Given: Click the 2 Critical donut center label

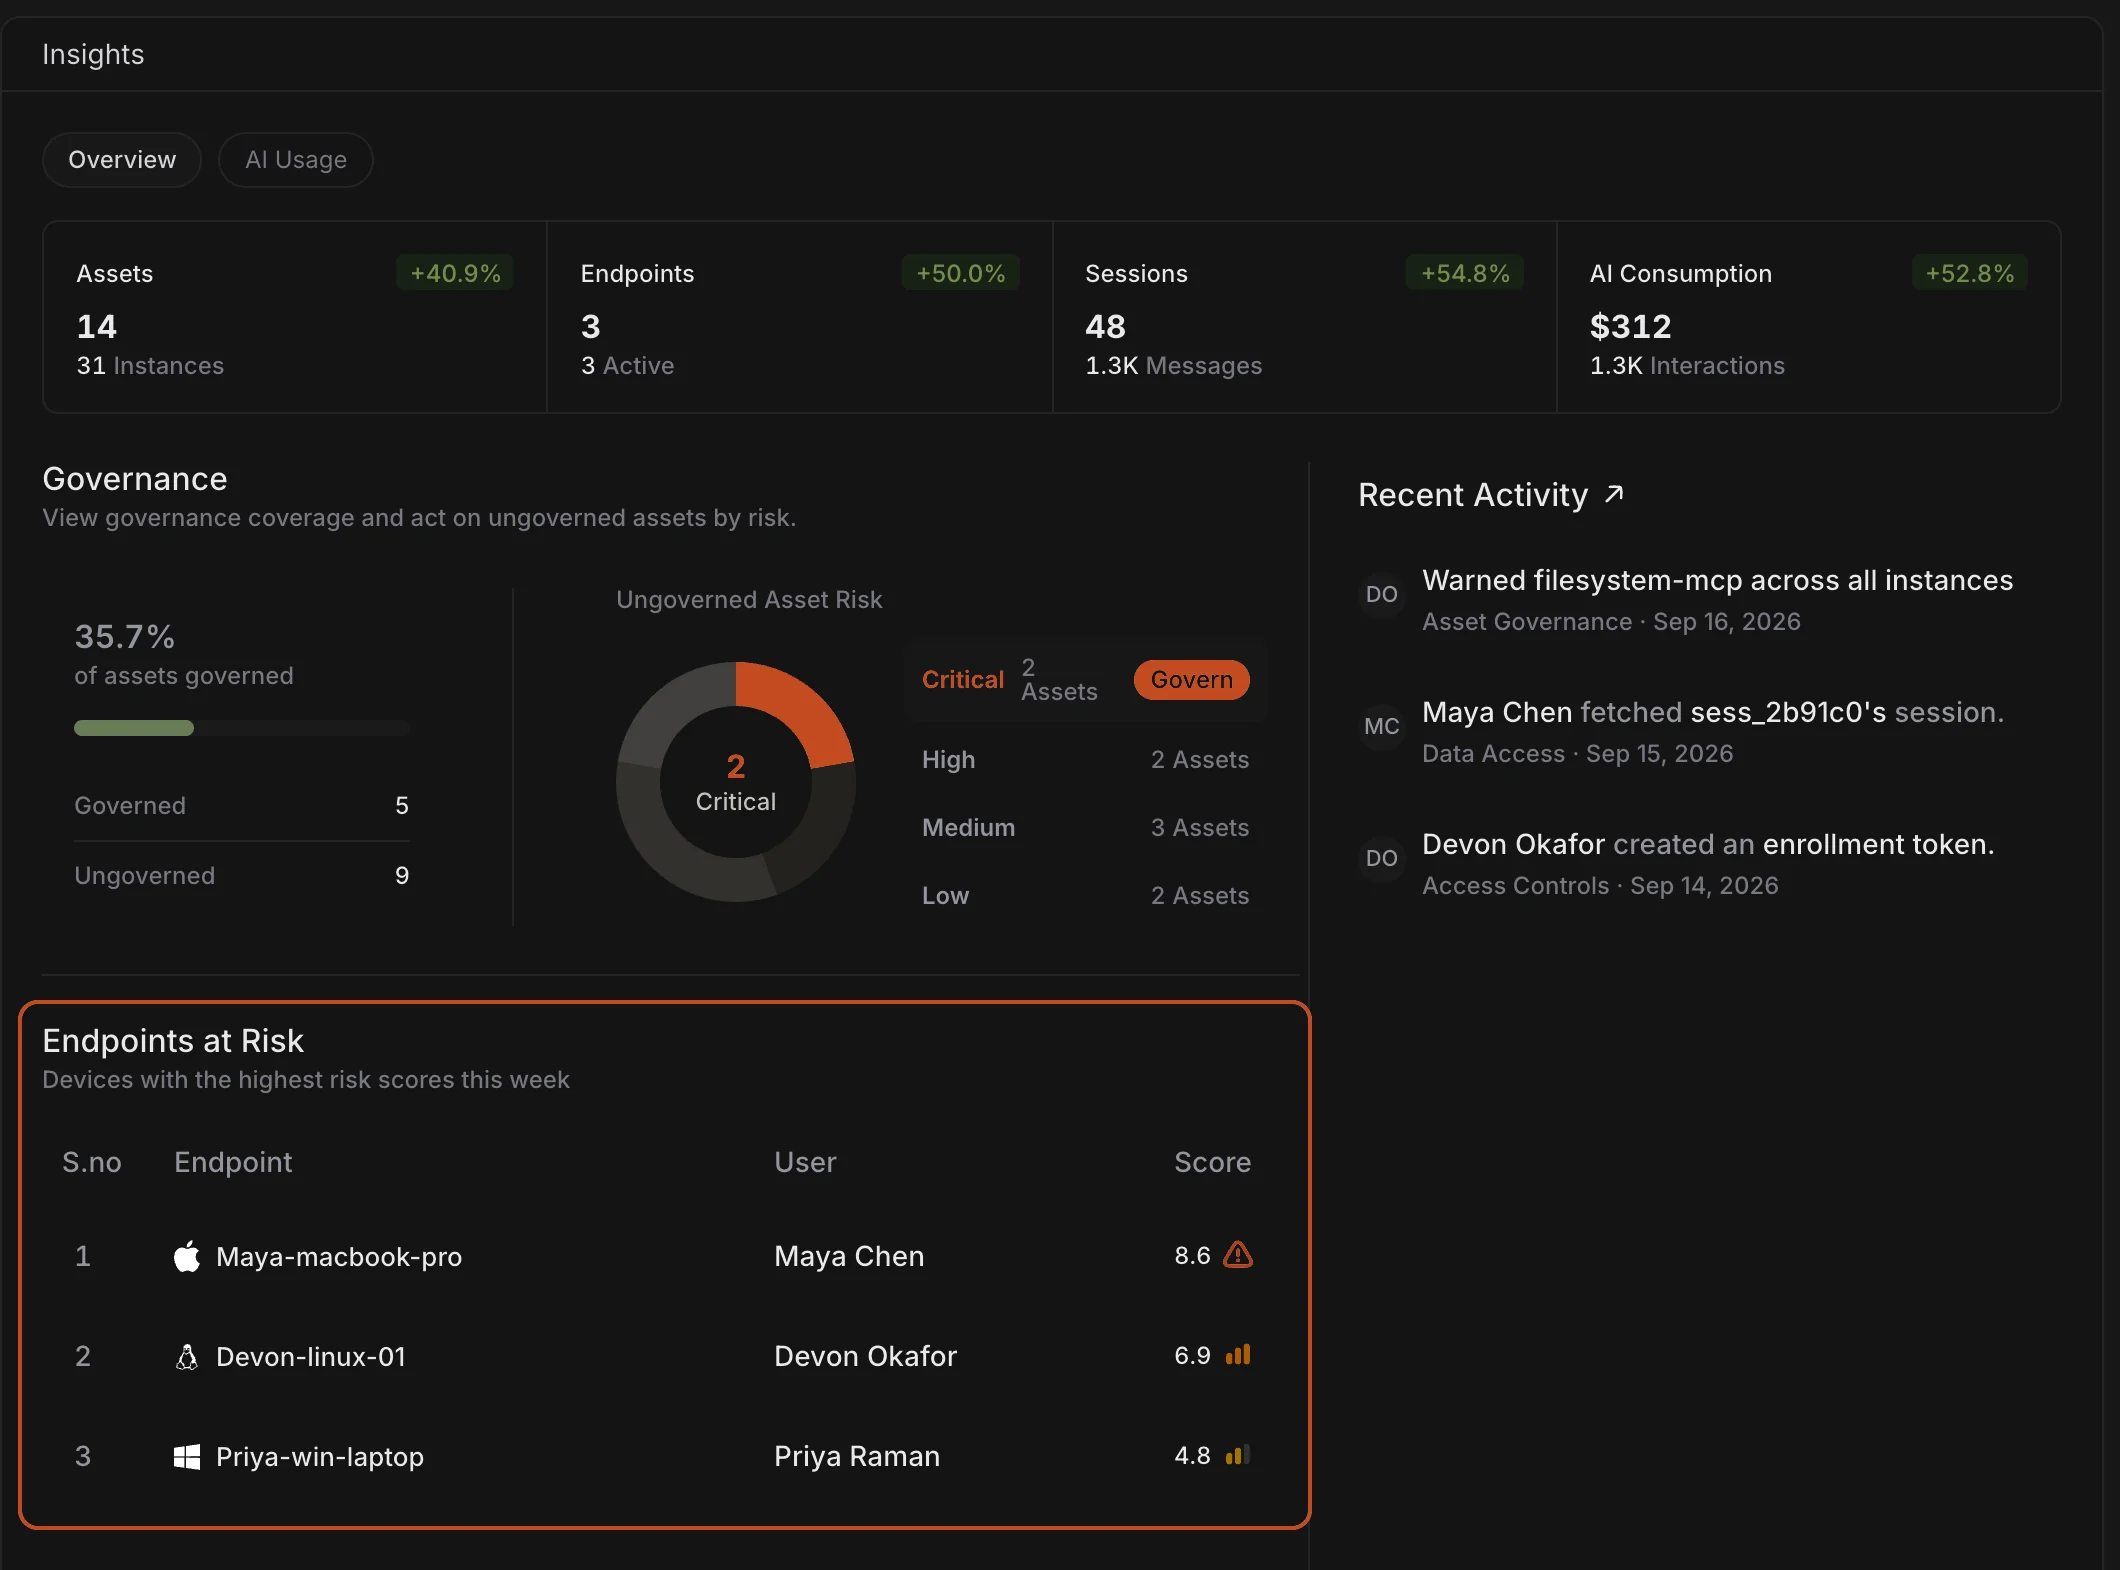Looking at the screenshot, I should pos(736,783).
